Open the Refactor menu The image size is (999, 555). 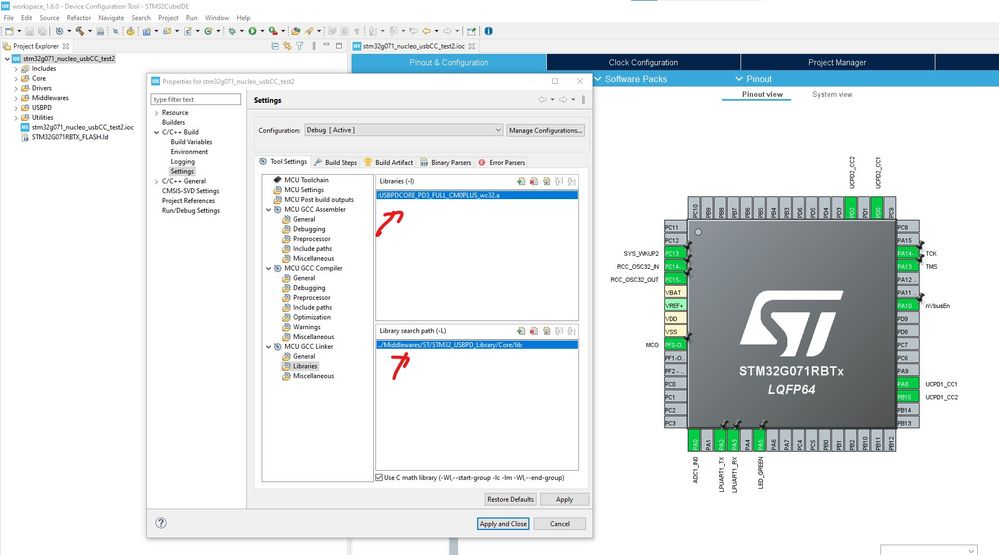click(79, 18)
